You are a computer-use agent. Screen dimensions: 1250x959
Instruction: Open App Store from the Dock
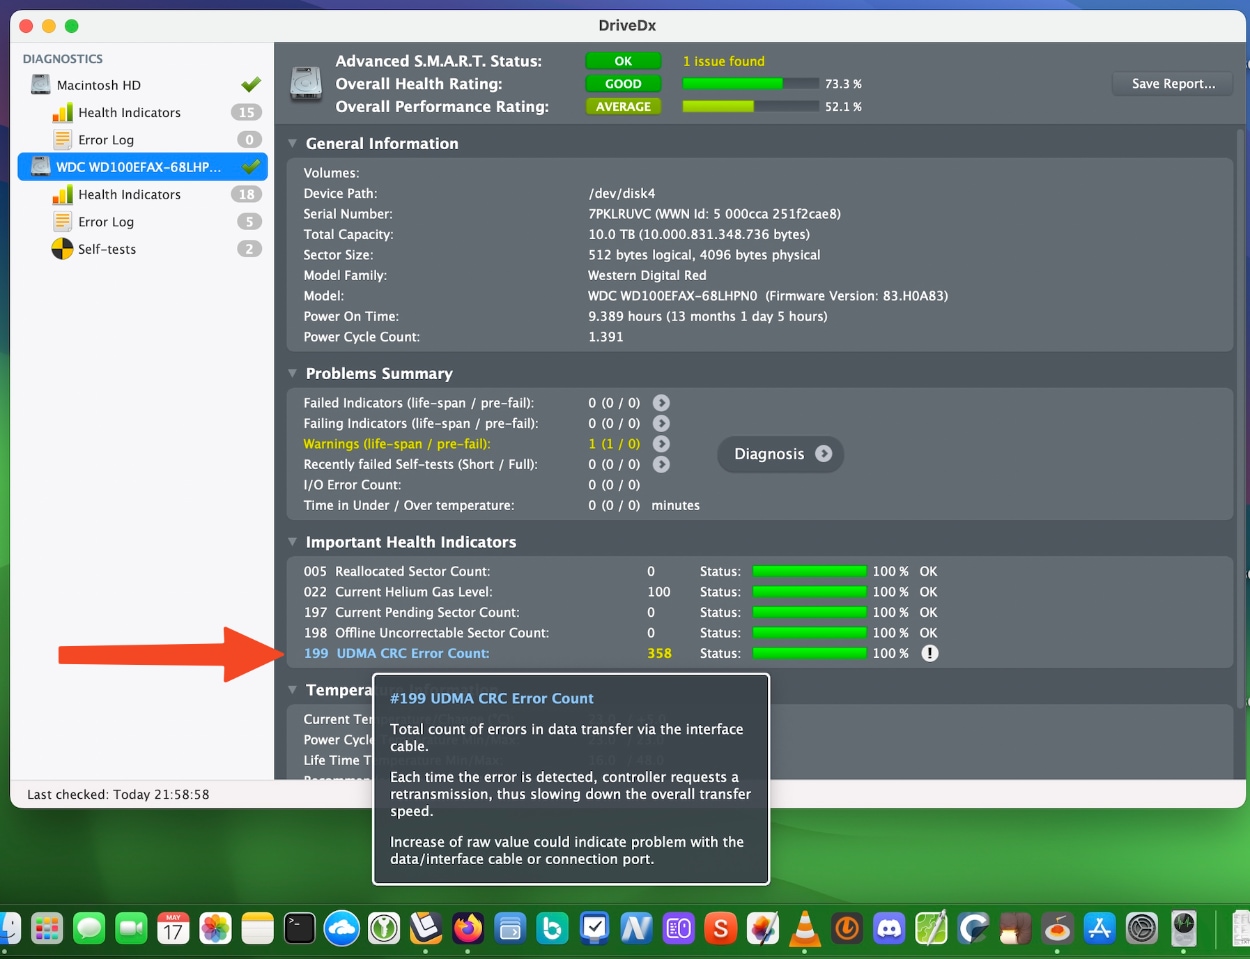[1100, 929]
